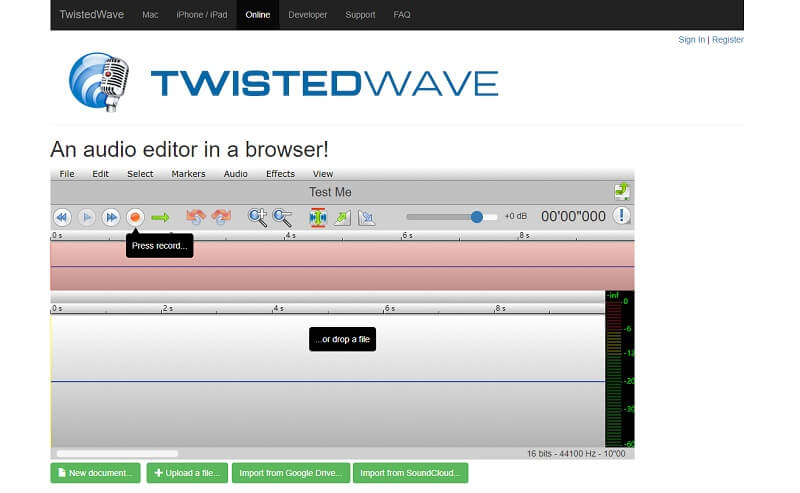Open the Mac page in navbar

pos(150,15)
